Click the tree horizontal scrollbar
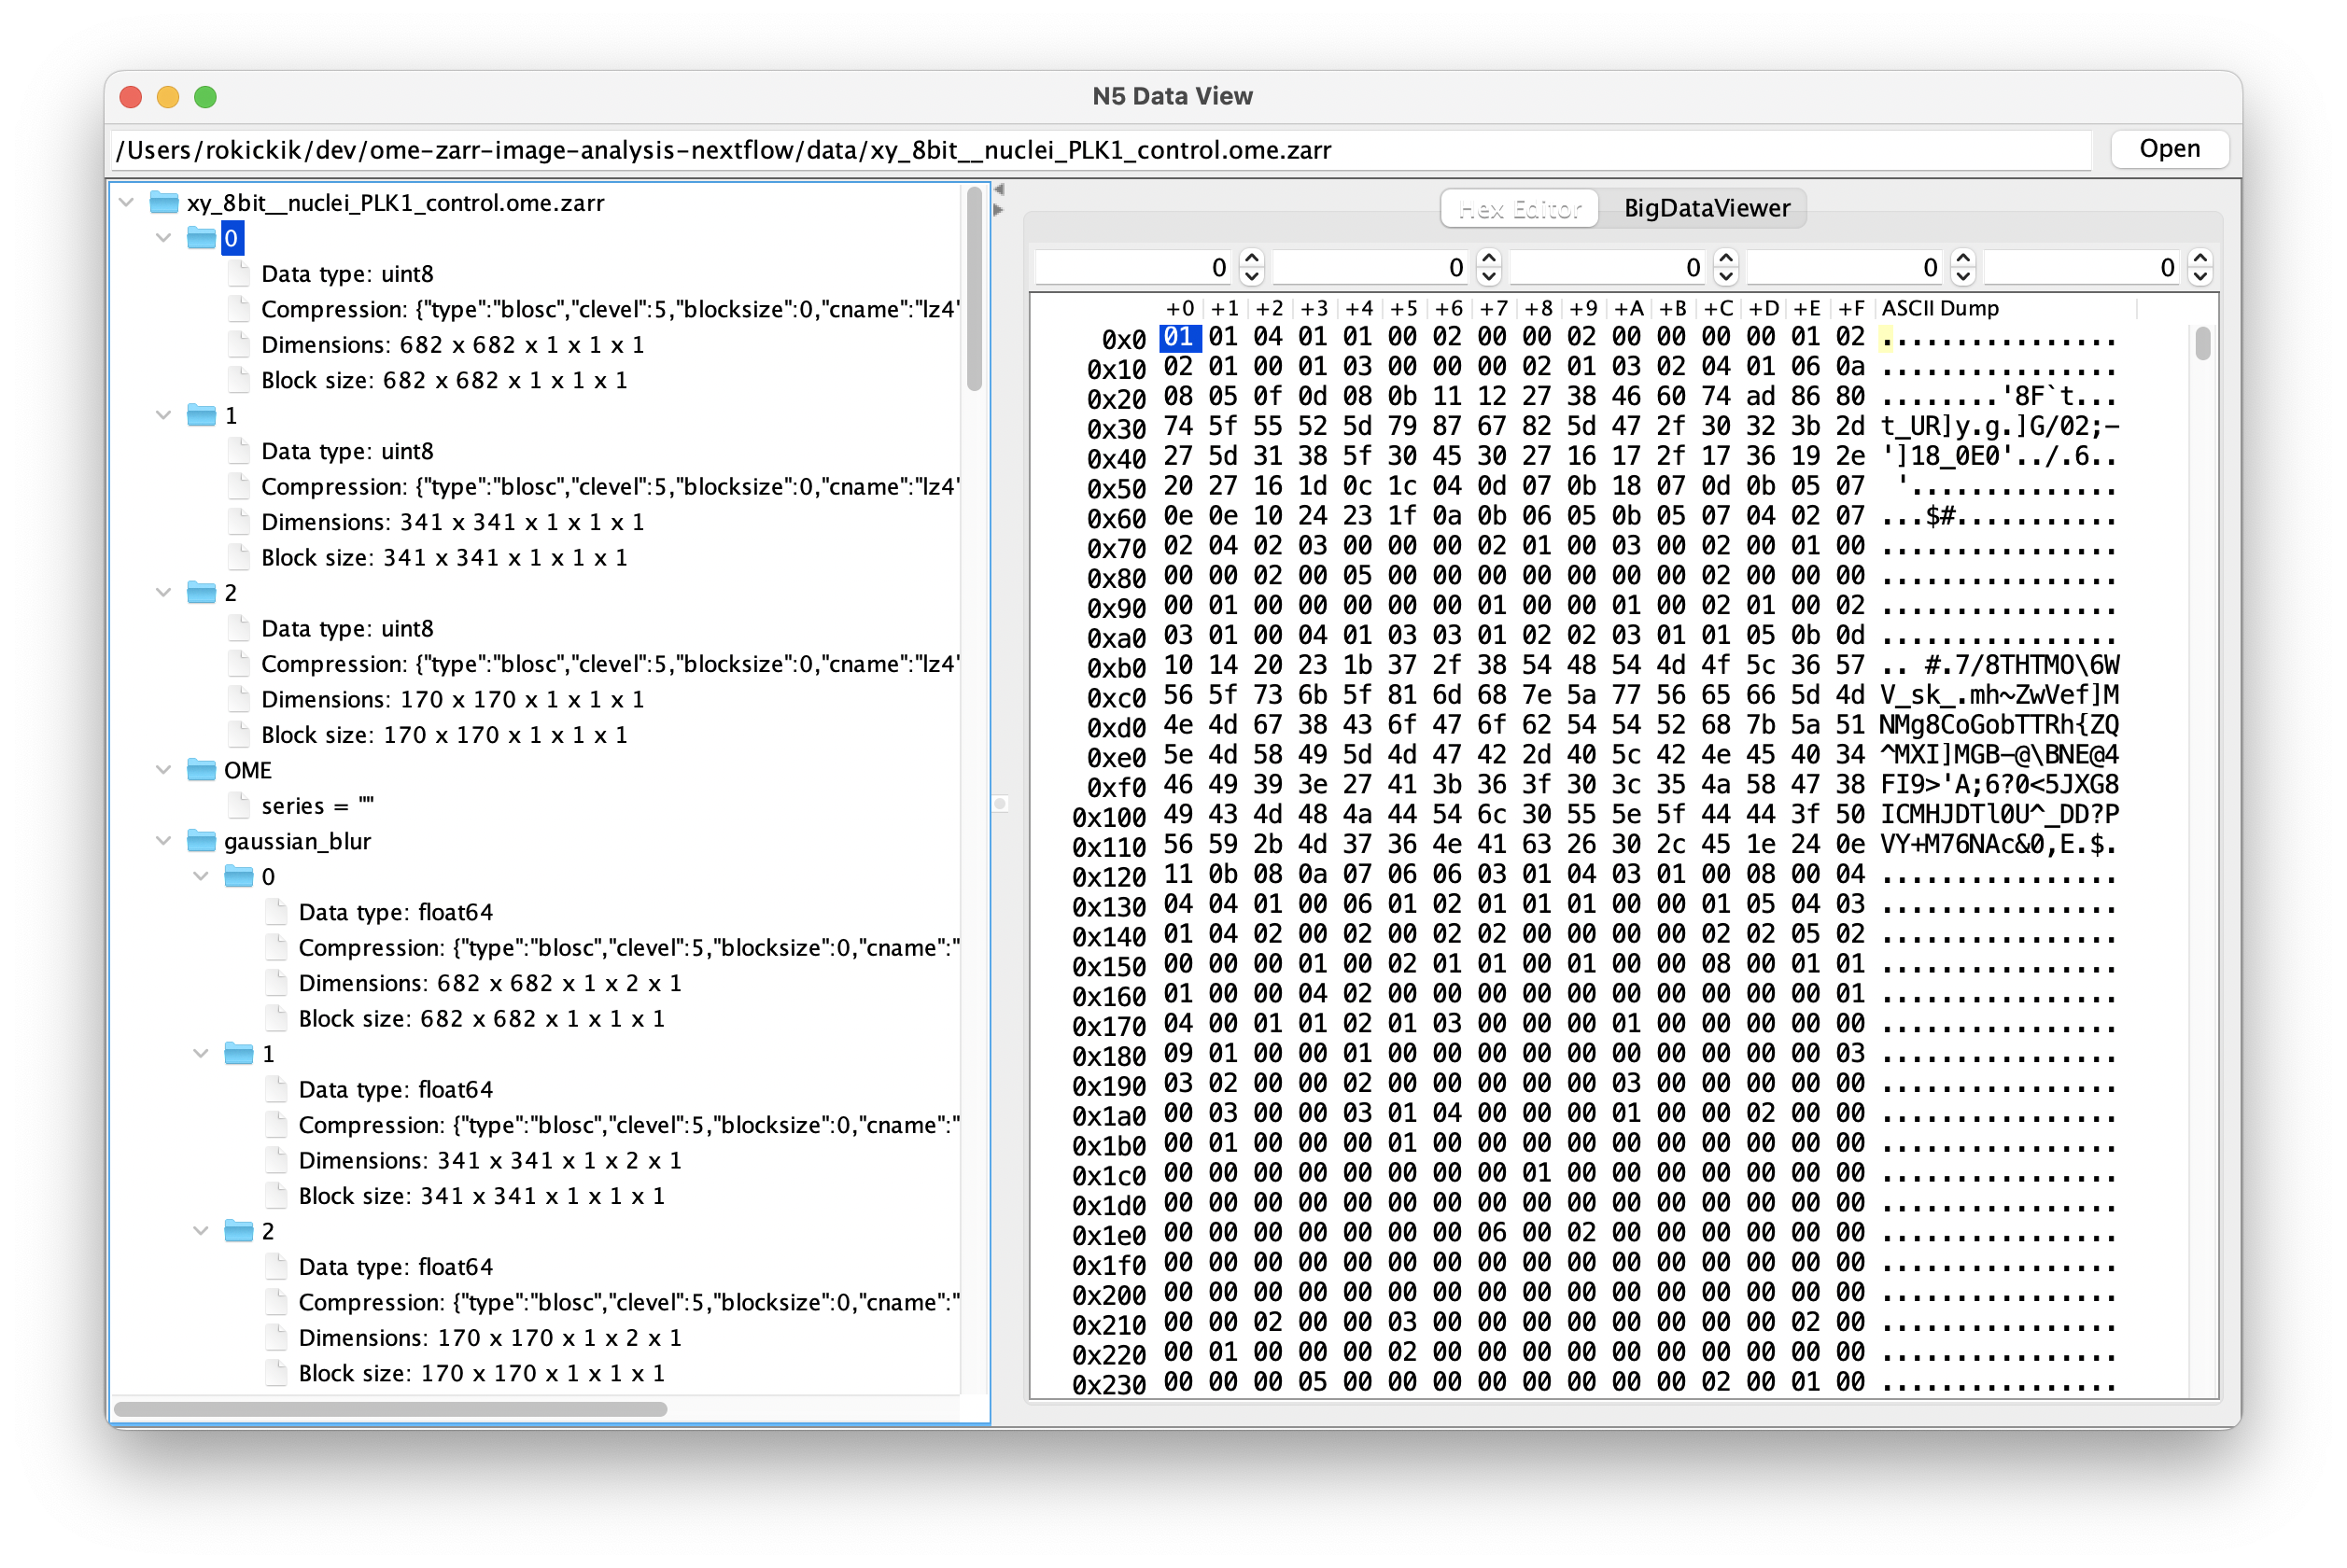The width and height of the screenshot is (2347, 1568). (x=390, y=1409)
